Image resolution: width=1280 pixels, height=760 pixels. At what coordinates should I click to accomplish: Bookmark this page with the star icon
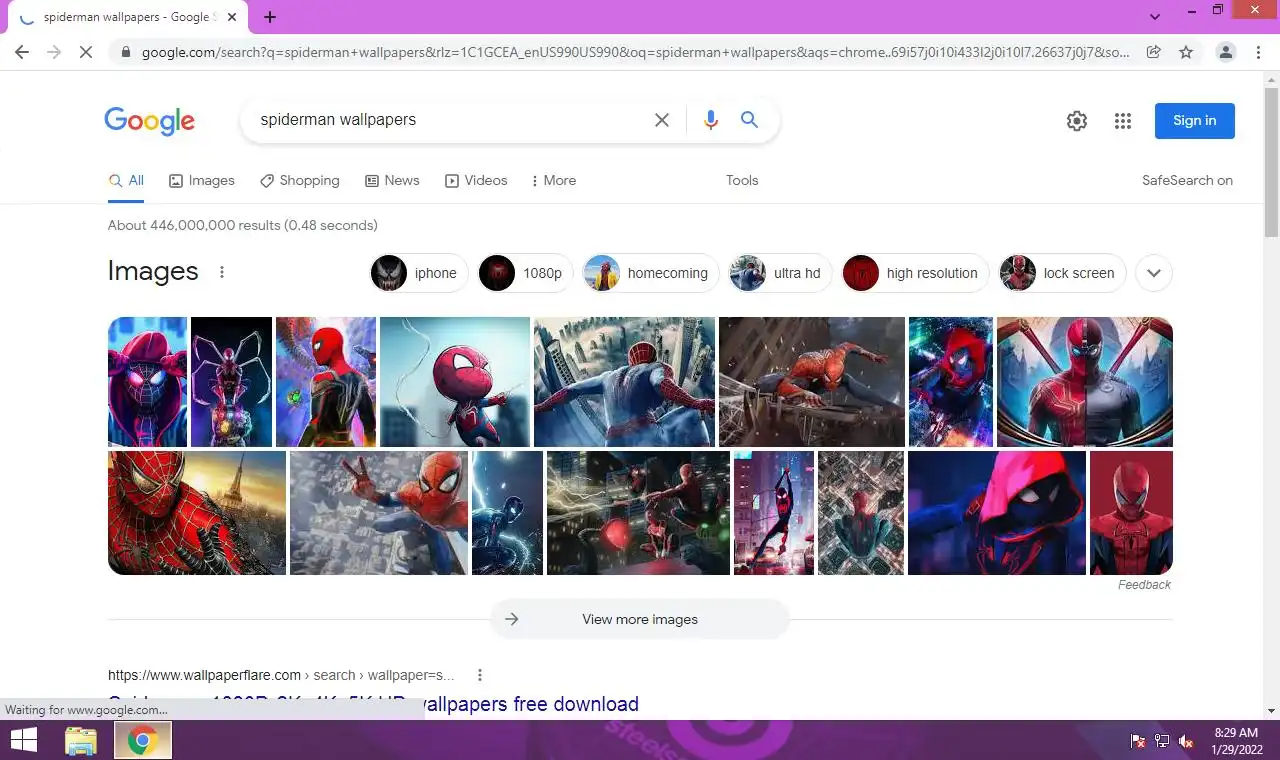click(1186, 52)
